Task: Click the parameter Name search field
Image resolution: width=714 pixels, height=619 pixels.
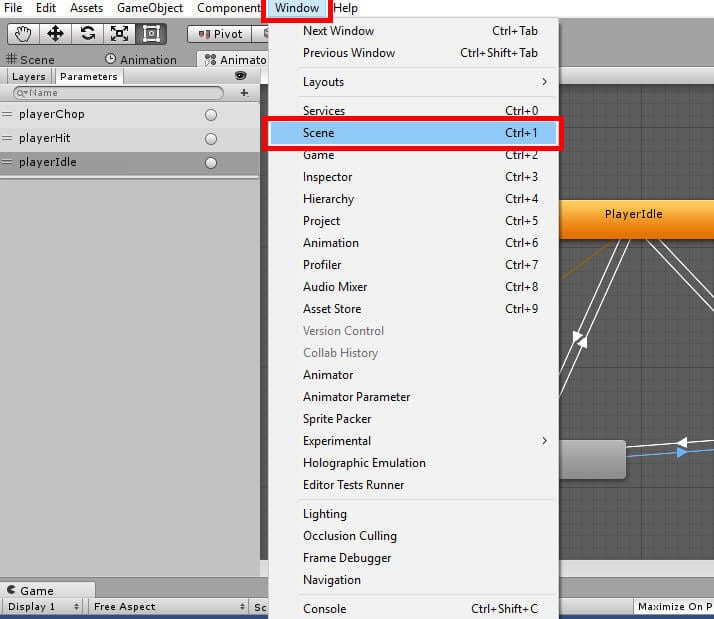Action: pos(118,93)
